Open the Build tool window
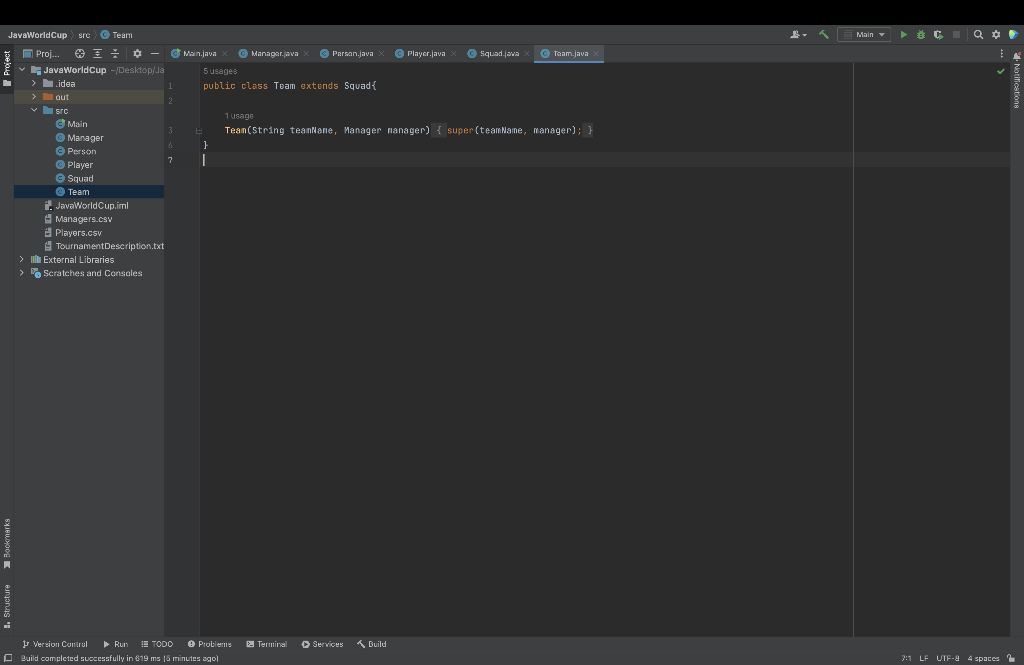 [x=371, y=644]
